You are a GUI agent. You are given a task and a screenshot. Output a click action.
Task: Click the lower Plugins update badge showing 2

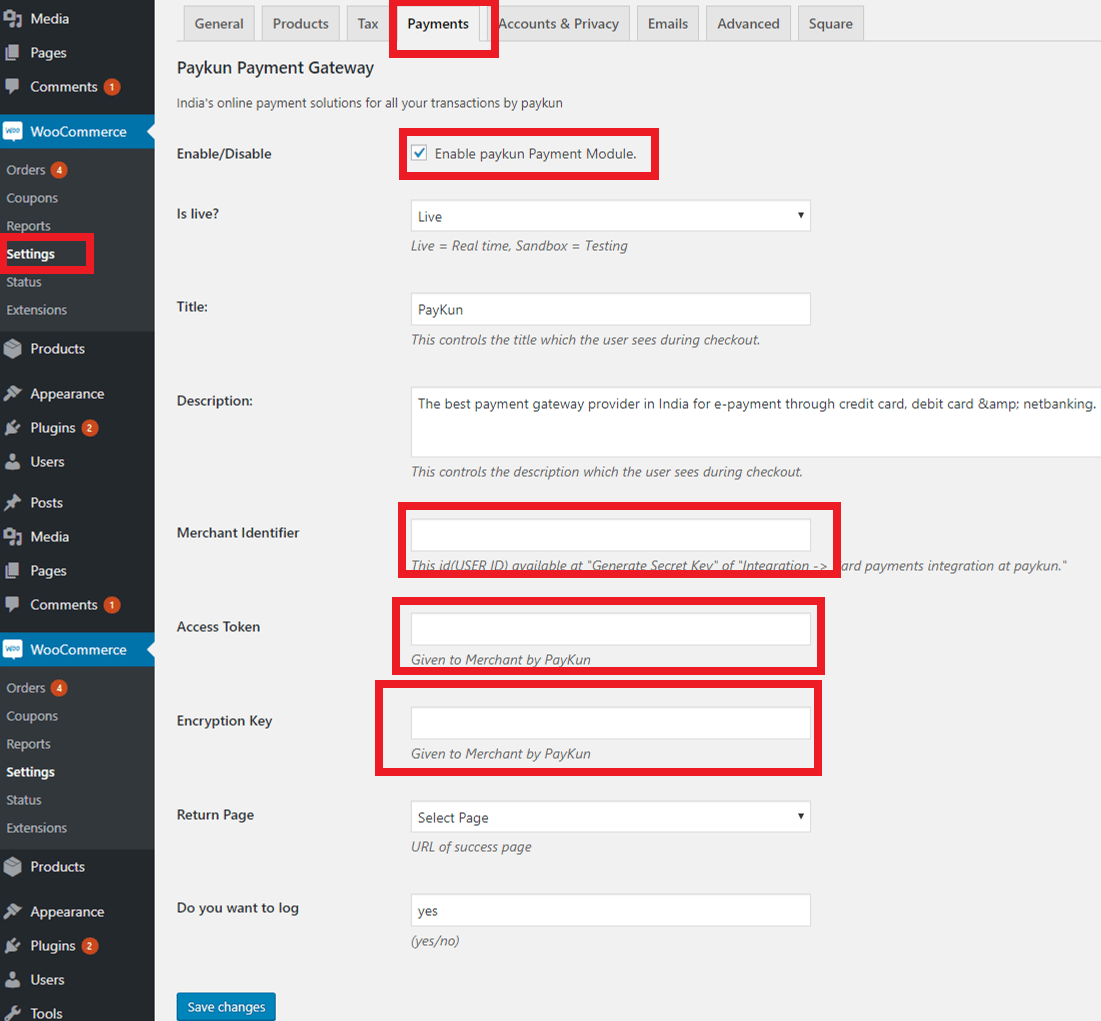[x=89, y=946]
